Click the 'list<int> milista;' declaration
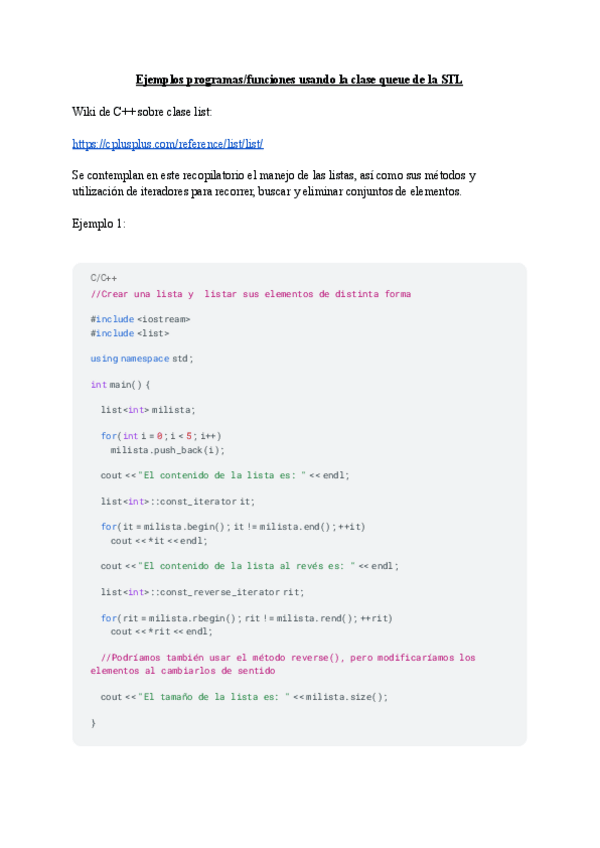Screen dimensions: 600x848 (149, 410)
